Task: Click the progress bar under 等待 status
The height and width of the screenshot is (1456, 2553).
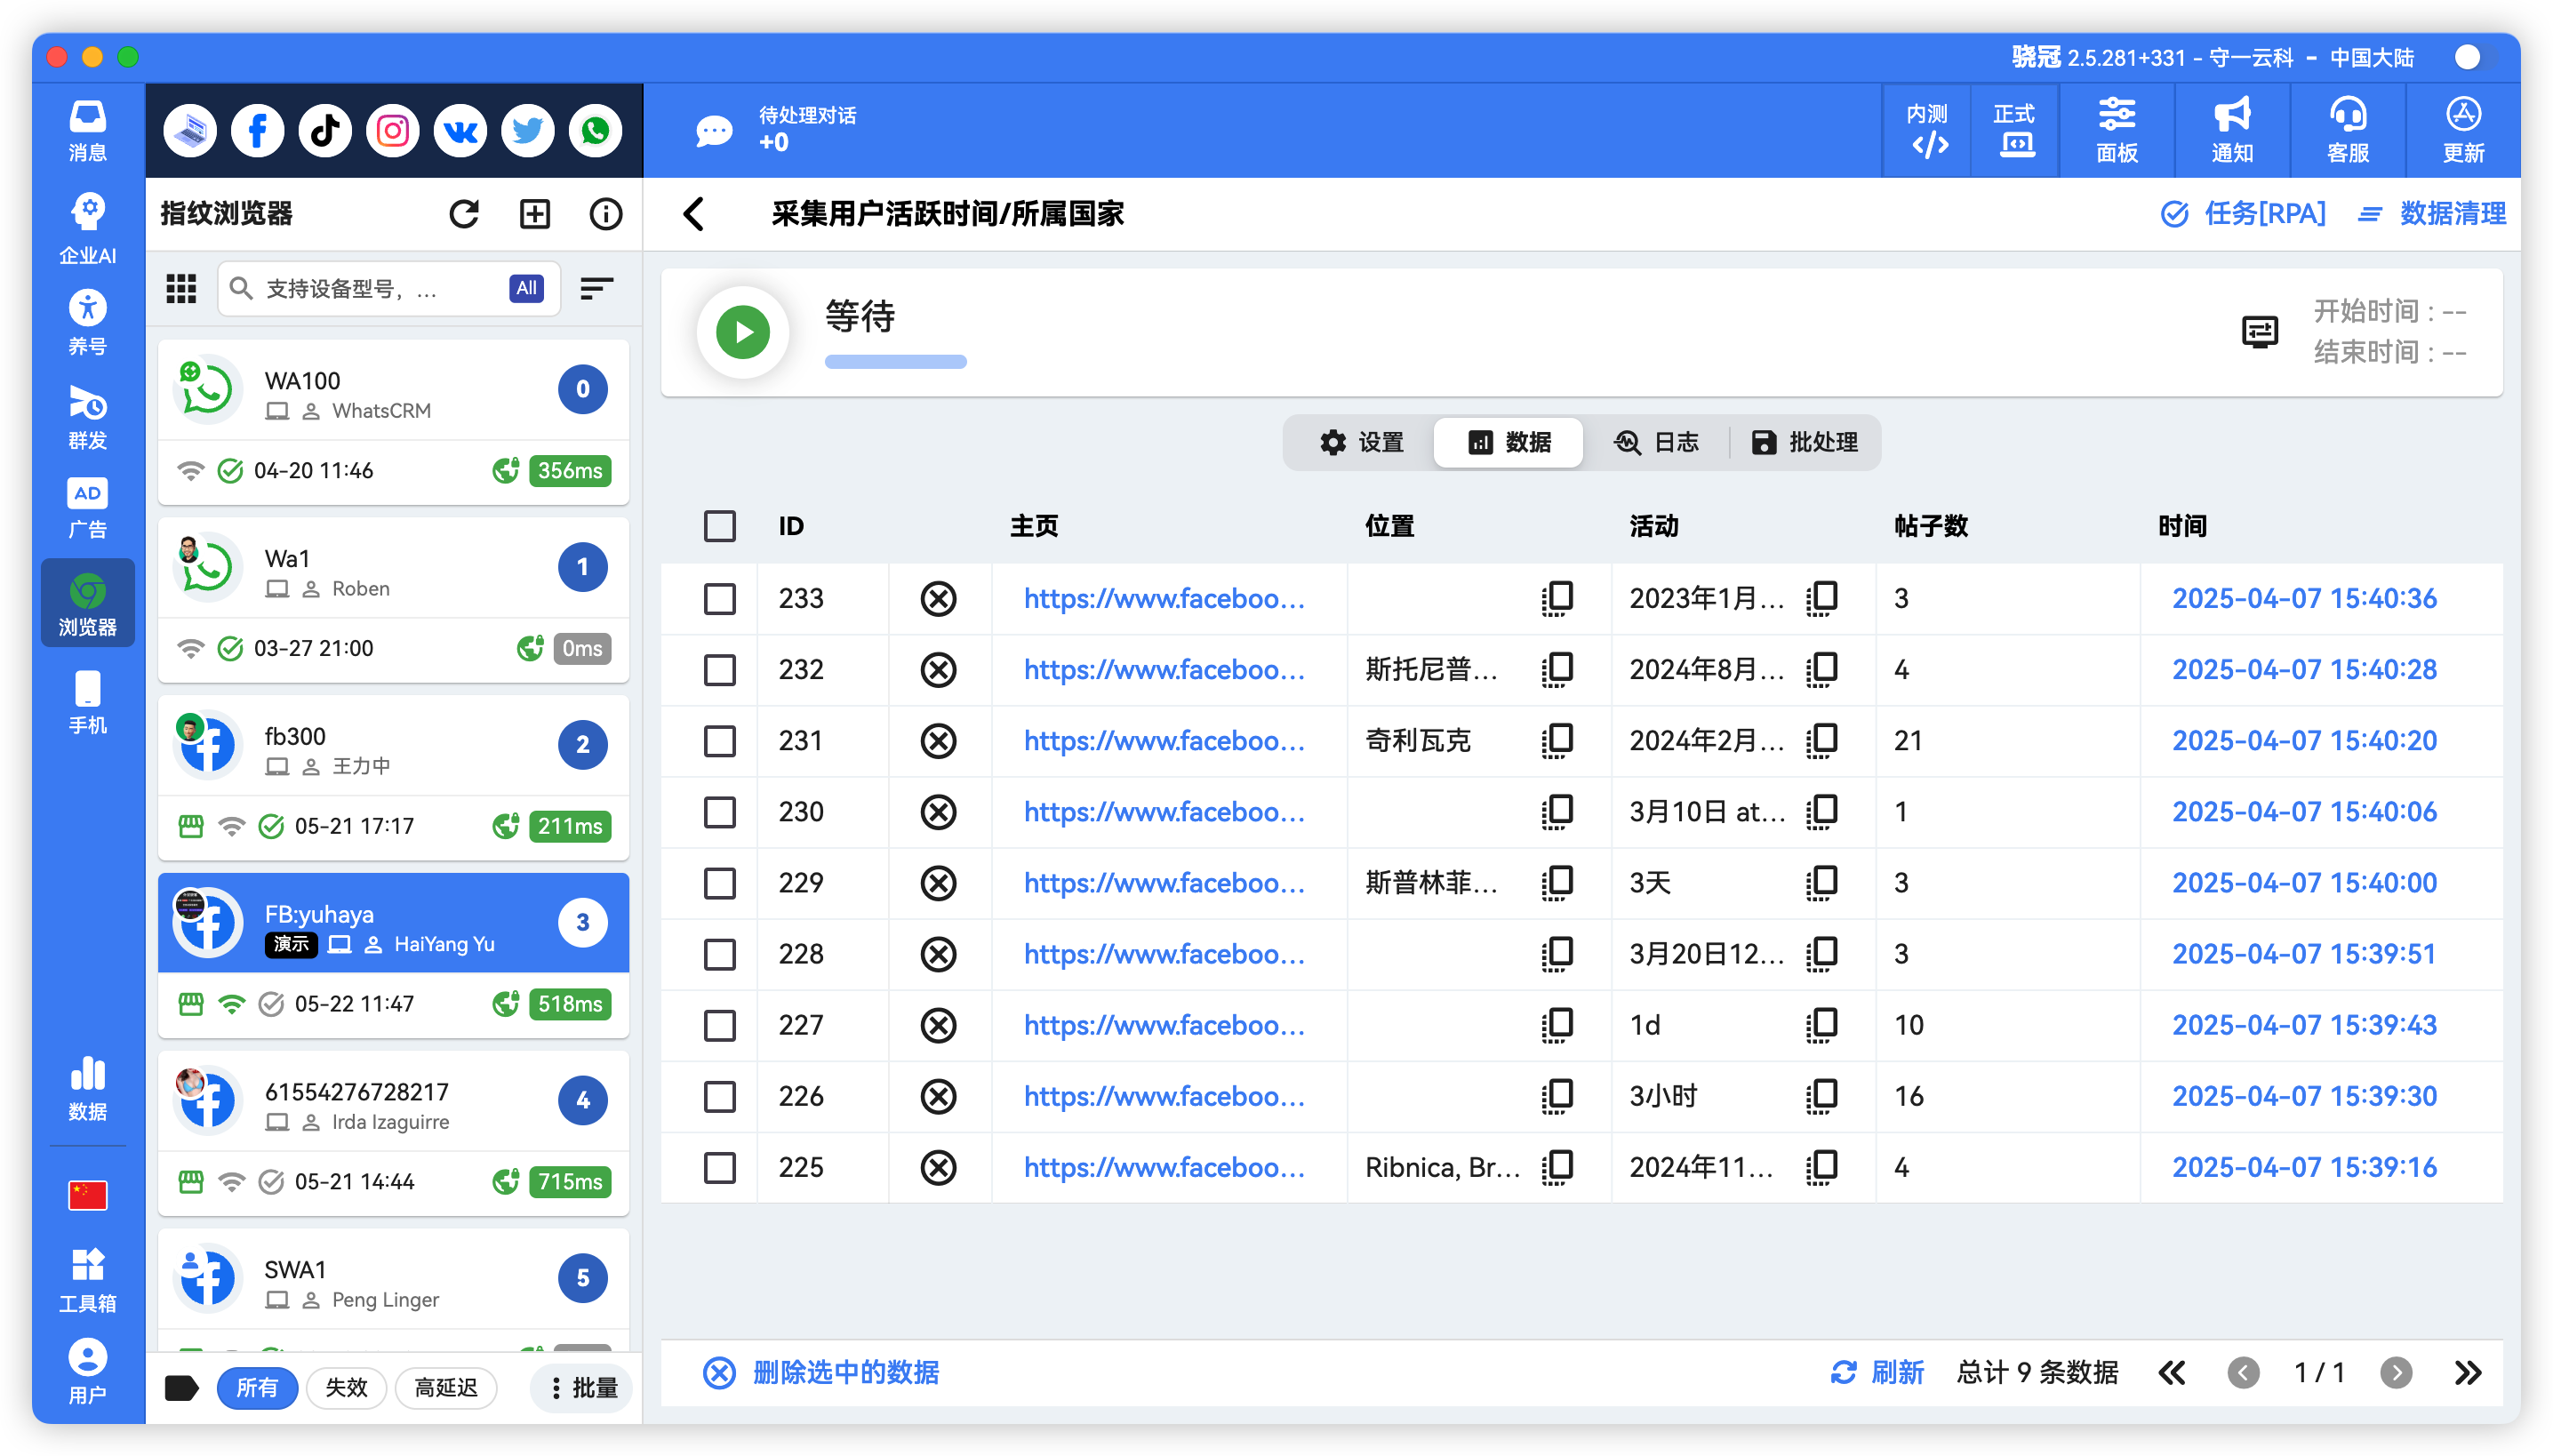Action: 895,361
